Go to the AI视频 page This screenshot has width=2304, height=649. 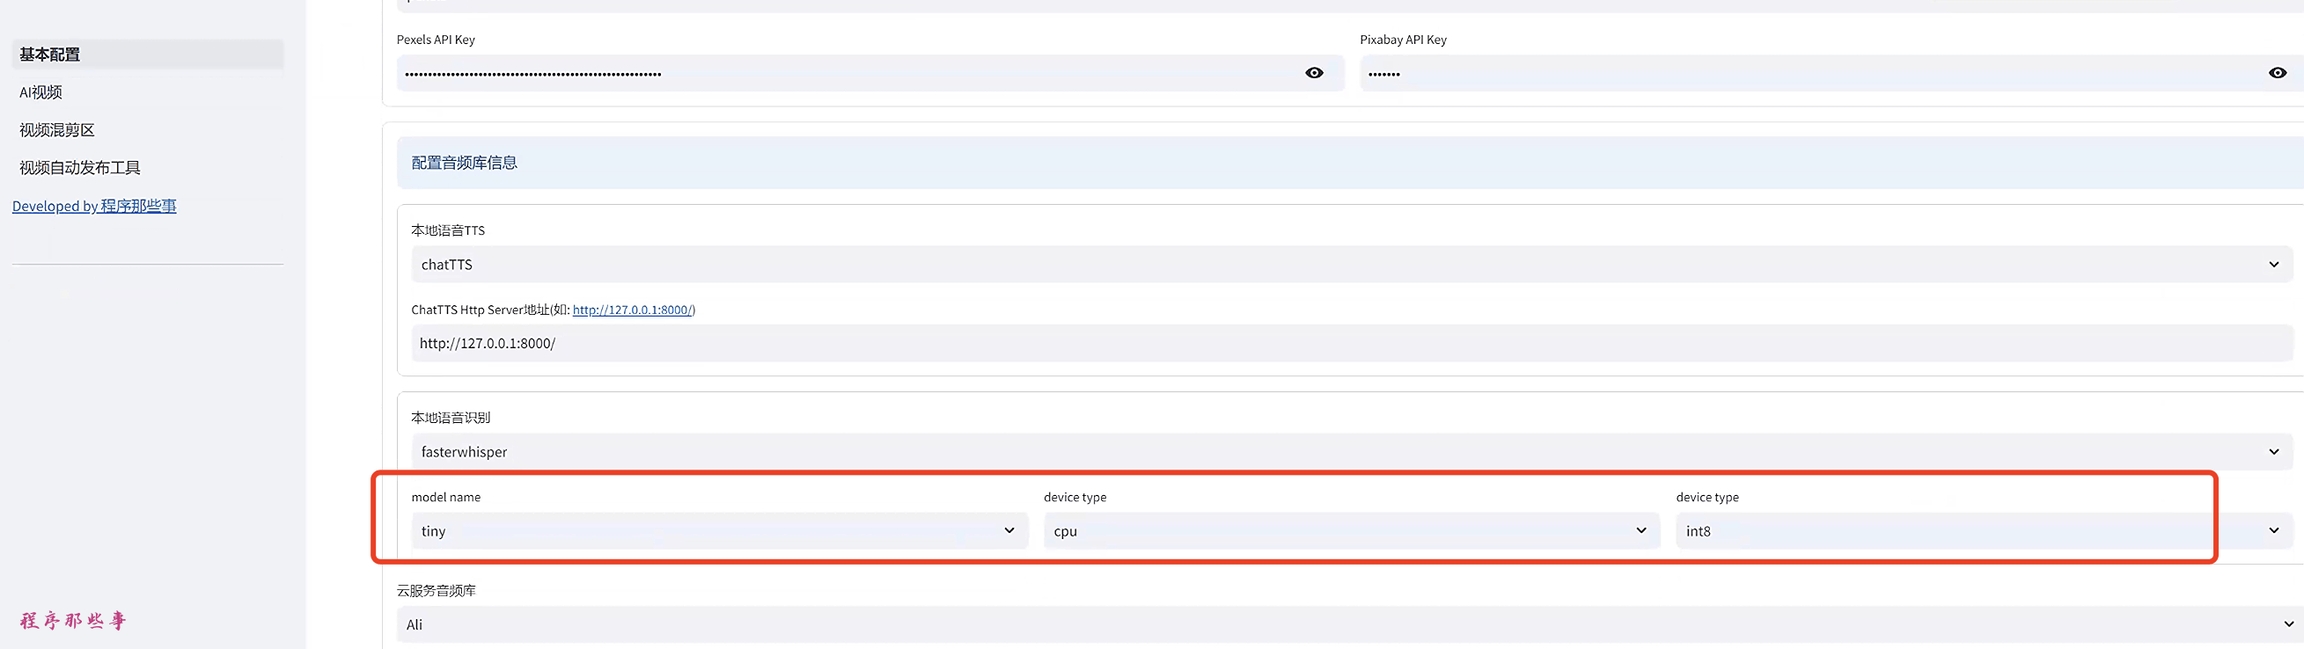[x=41, y=92]
